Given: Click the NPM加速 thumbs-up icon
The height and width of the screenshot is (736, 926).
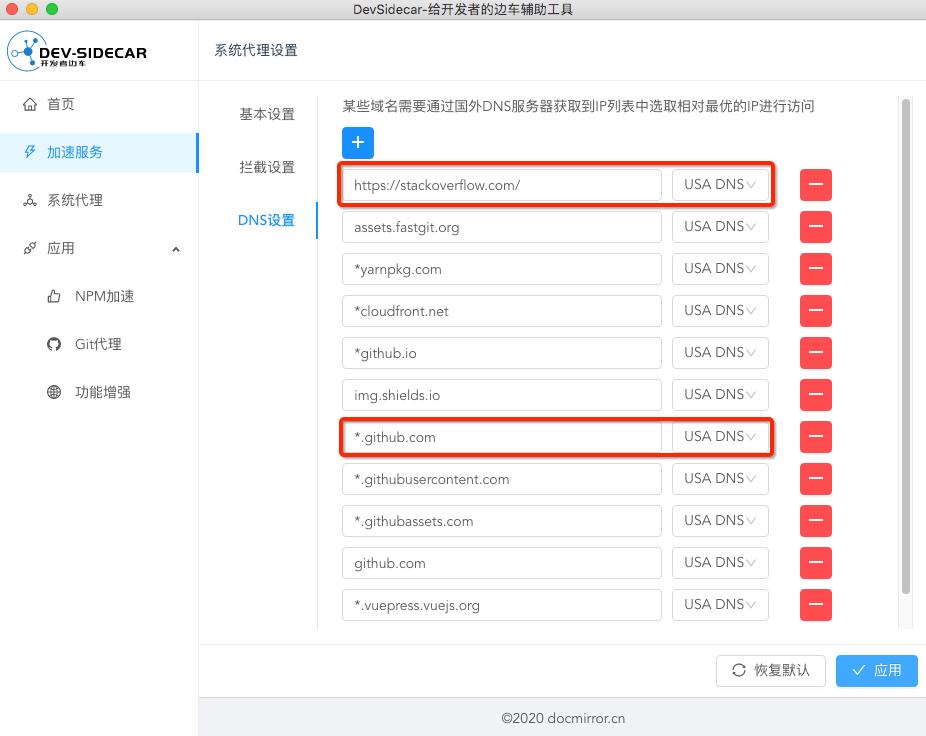Looking at the screenshot, I should coord(54,296).
